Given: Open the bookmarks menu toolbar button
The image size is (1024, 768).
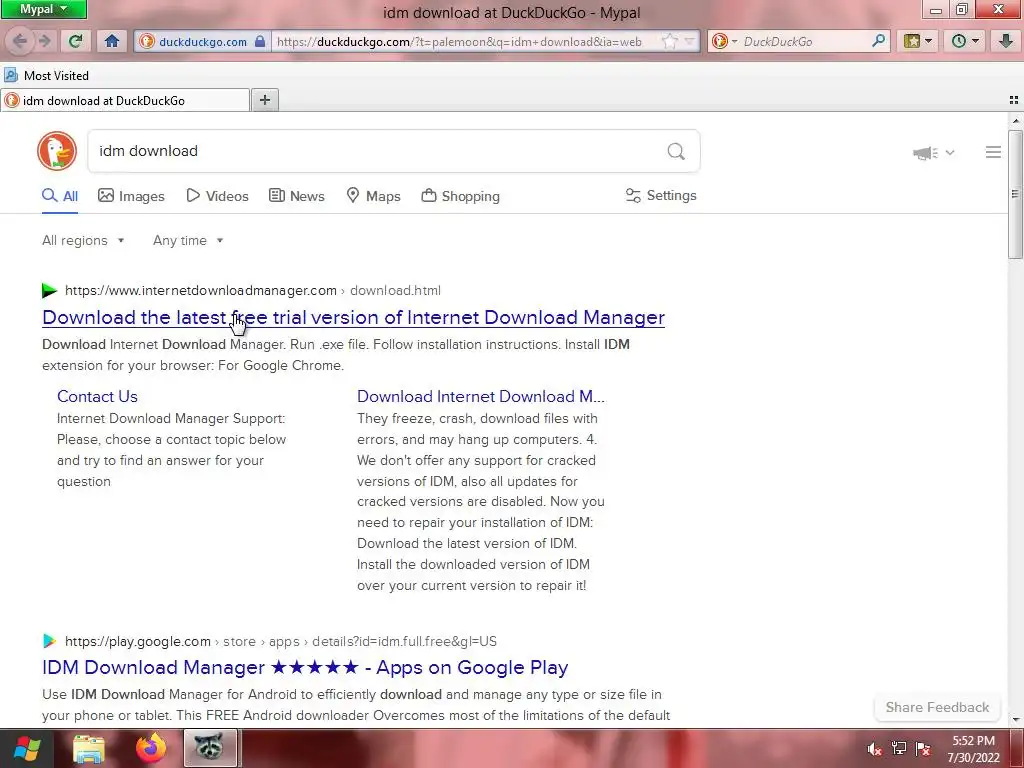Looking at the screenshot, I should 918,41.
